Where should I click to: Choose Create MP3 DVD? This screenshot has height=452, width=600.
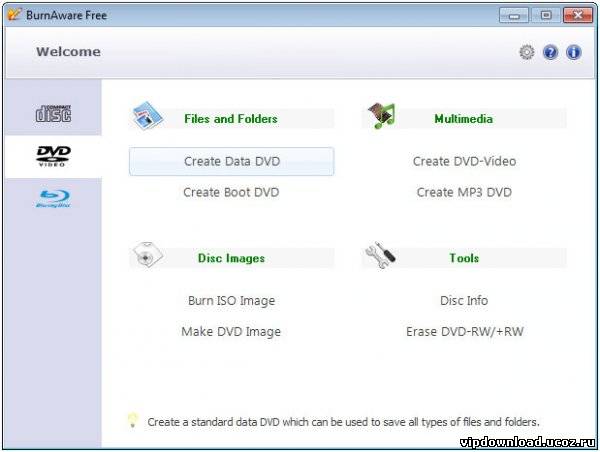point(464,193)
